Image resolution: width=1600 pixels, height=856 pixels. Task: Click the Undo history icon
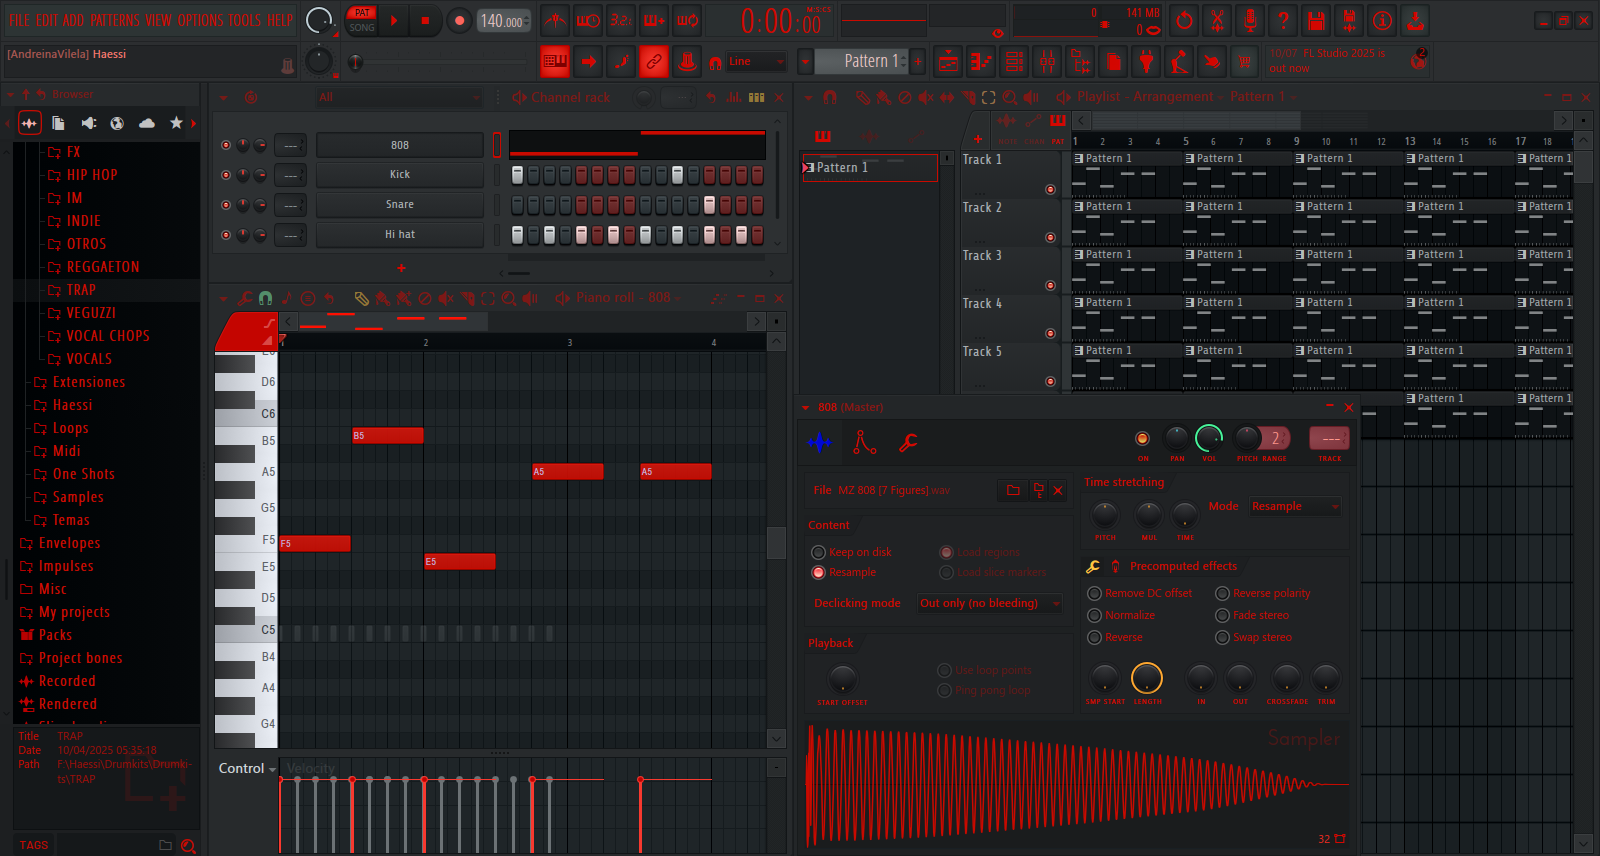[x=1184, y=20]
